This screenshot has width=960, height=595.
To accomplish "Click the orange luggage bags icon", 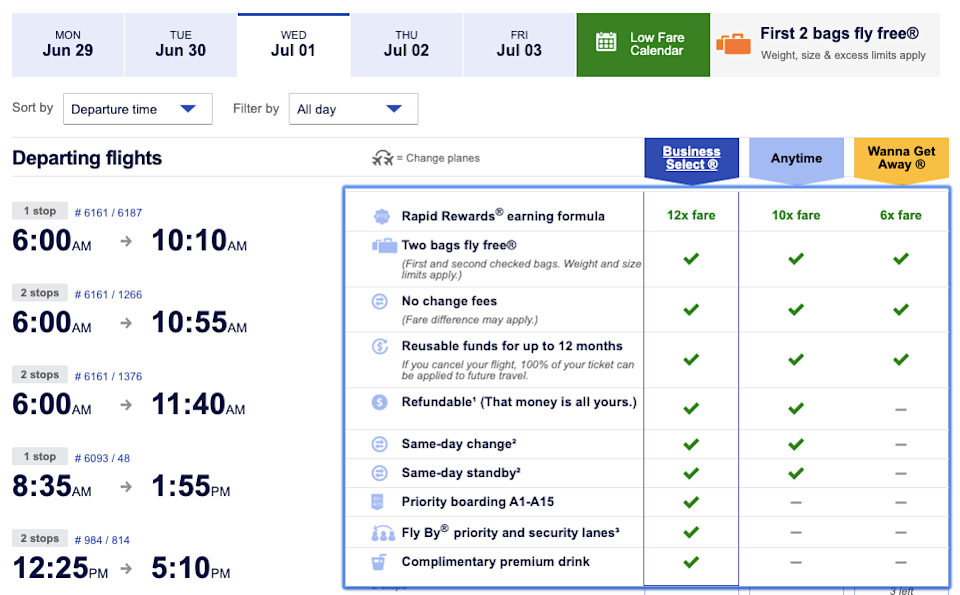I will pyautogui.click(x=733, y=44).
